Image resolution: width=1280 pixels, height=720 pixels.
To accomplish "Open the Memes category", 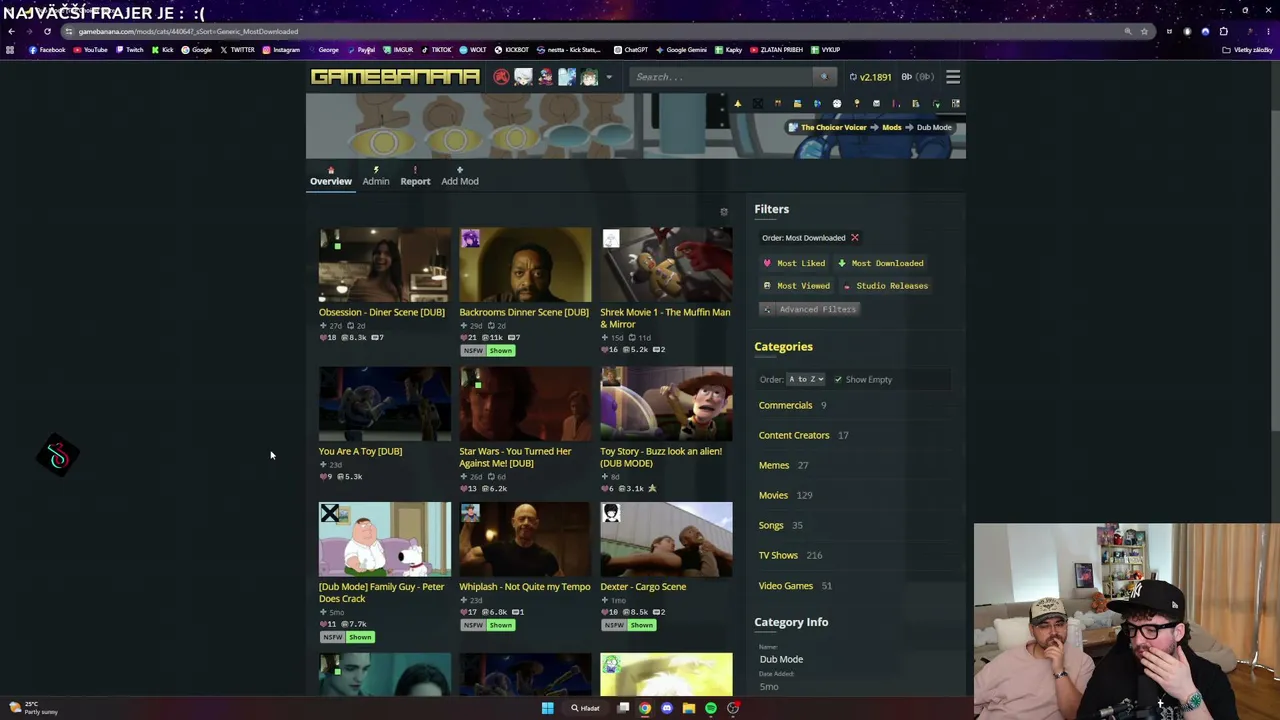I will pos(774,466).
